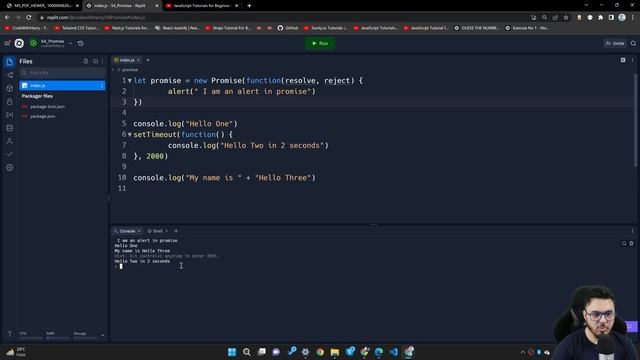Go back with browser back arrow
Image resolution: width=640 pixels, height=360 pixels.
coord(7,18)
